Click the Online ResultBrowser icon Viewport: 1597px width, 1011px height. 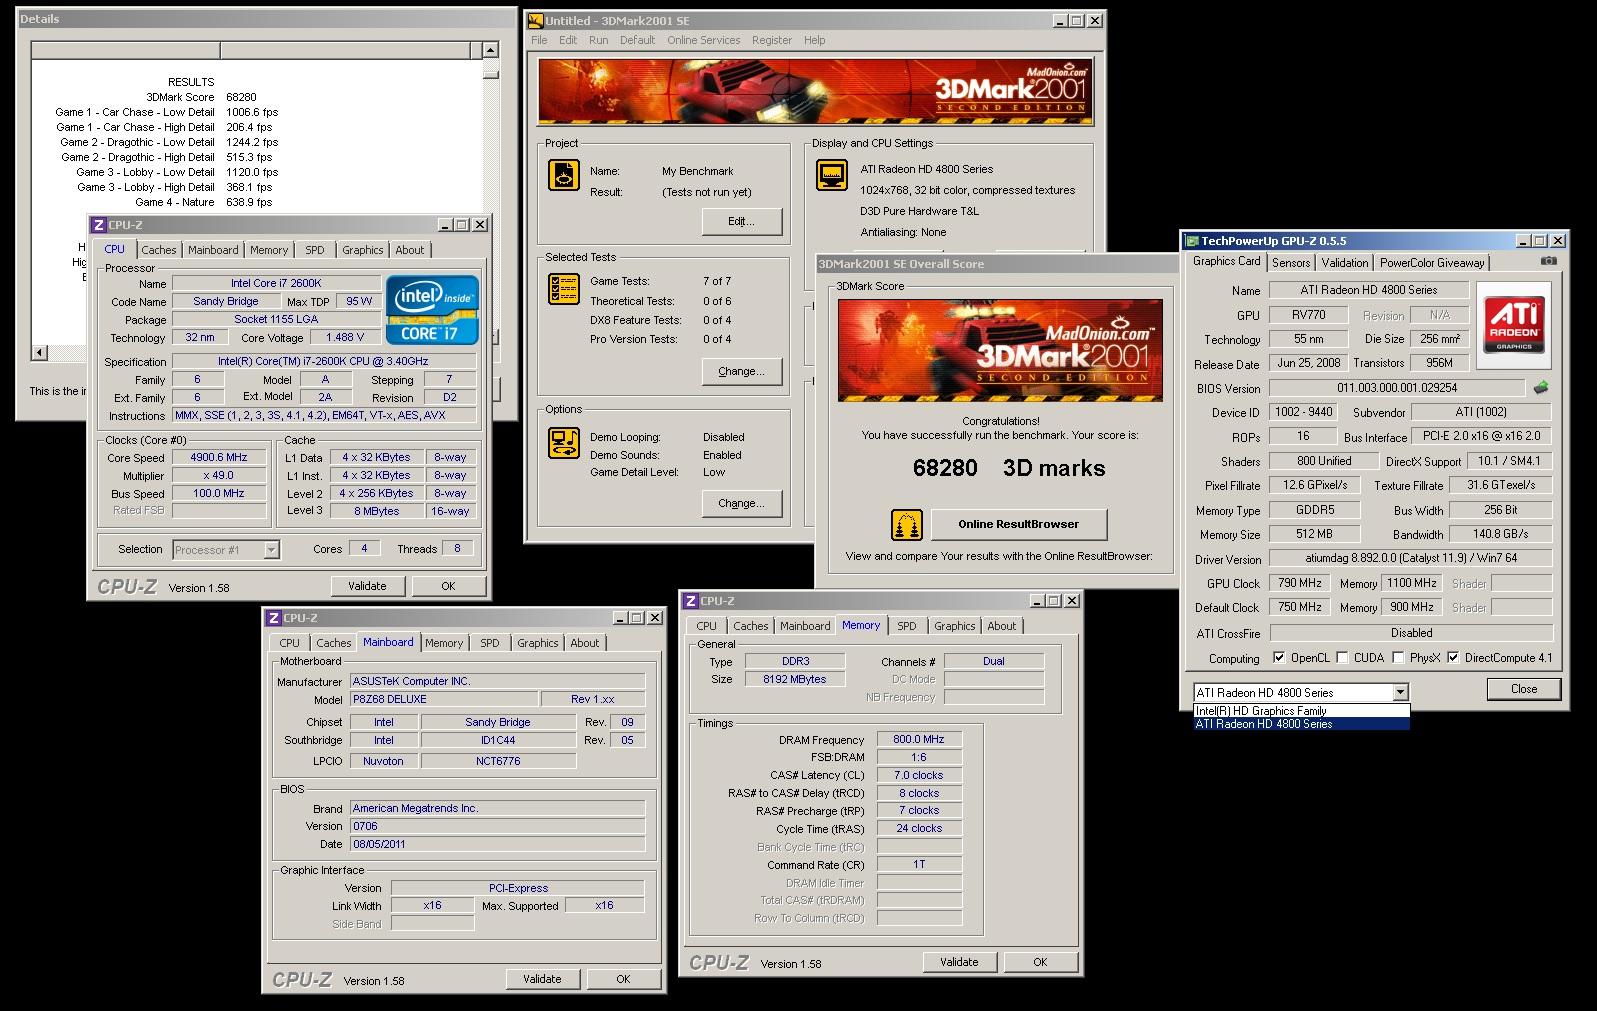[906, 524]
